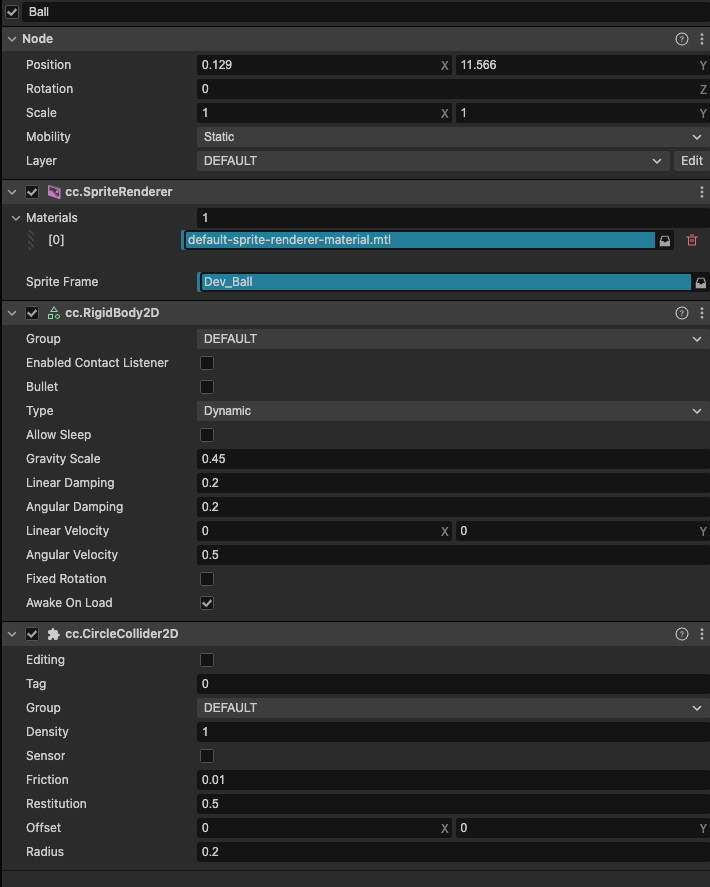Viewport: 710px width, 887px height.
Task: Click the Ball node name field
Action: click(365, 12)
